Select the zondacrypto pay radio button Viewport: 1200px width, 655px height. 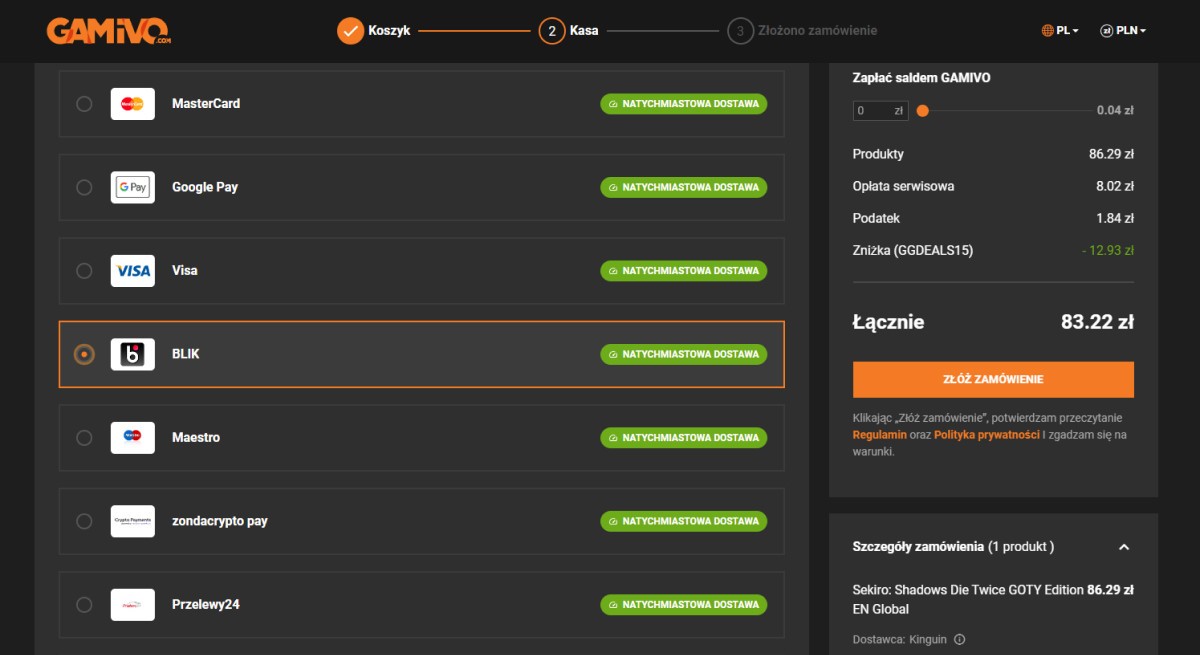(84, 521)
